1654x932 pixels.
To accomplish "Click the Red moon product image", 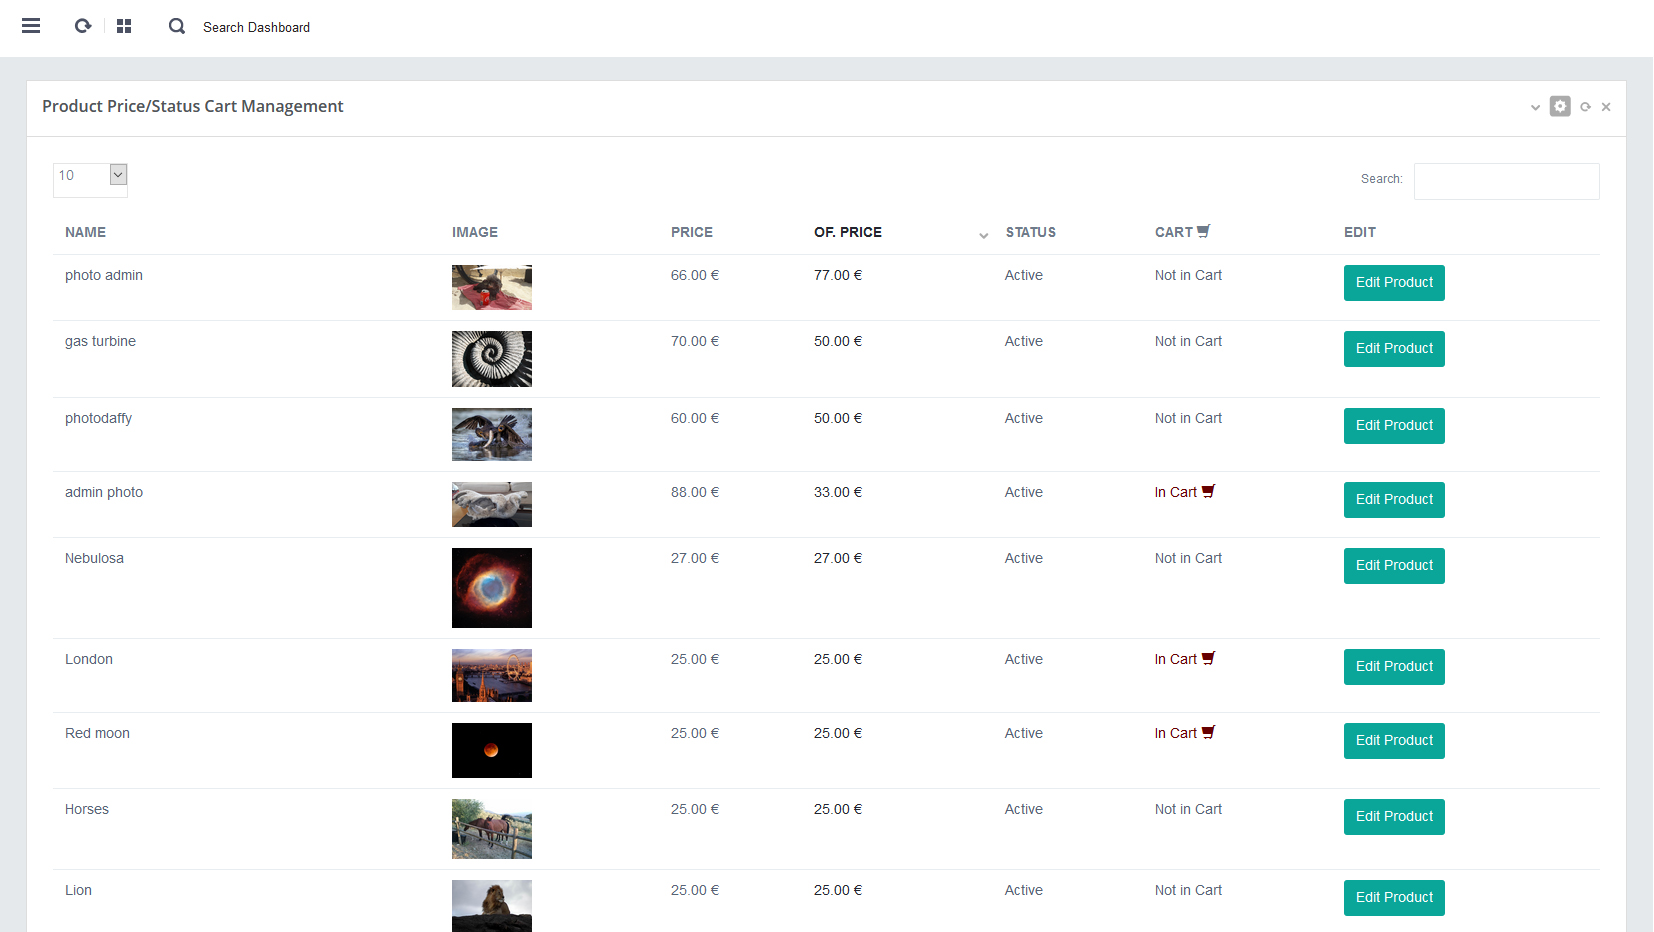I will (491, 750).
